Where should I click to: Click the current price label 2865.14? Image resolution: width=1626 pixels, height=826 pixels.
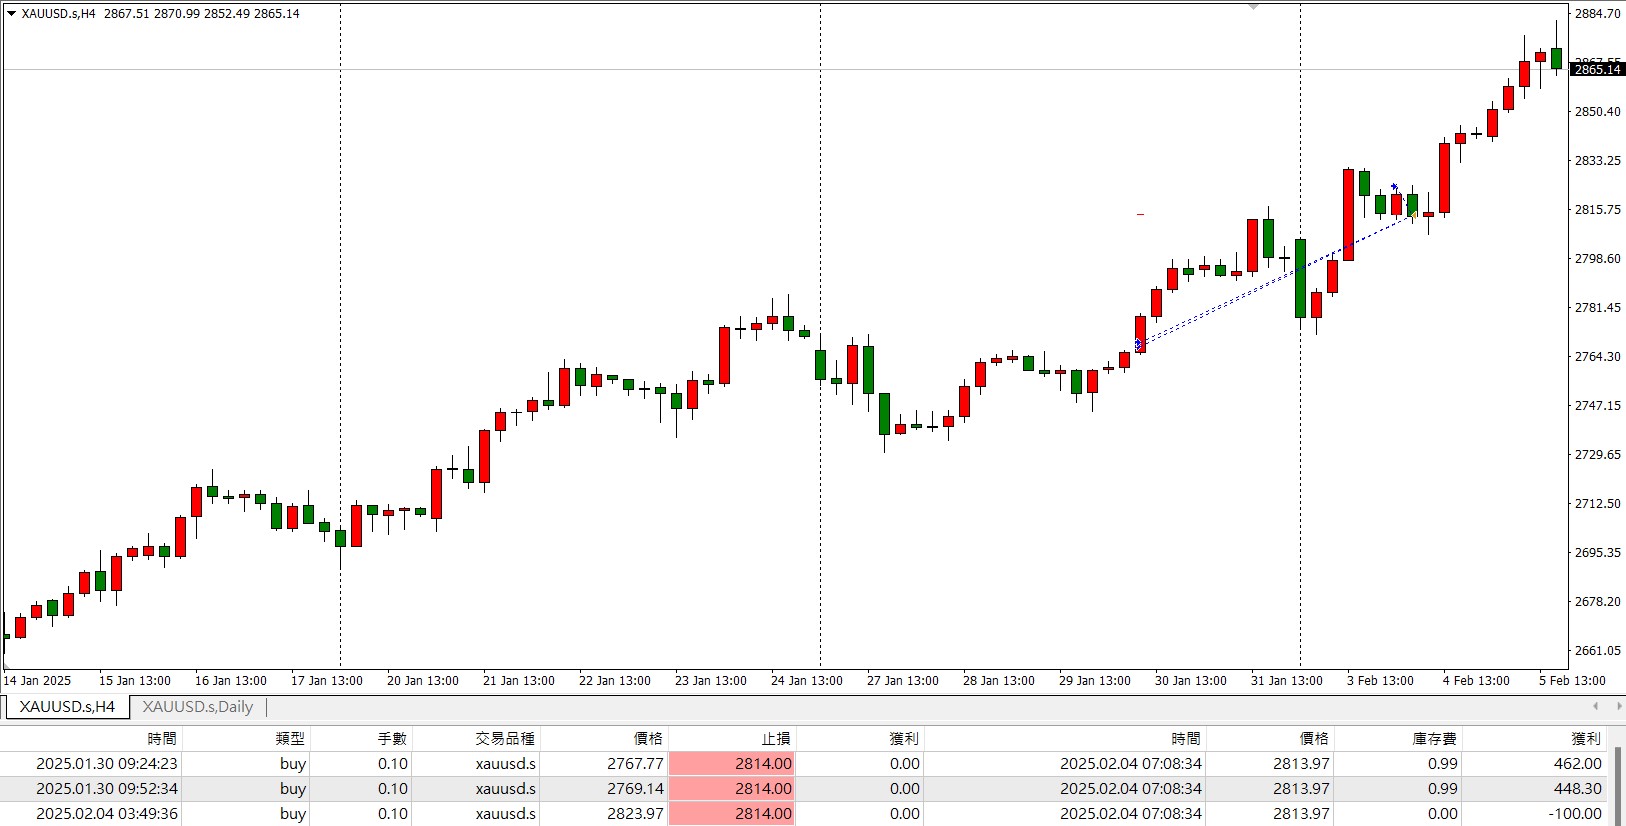pos(1597,70)
